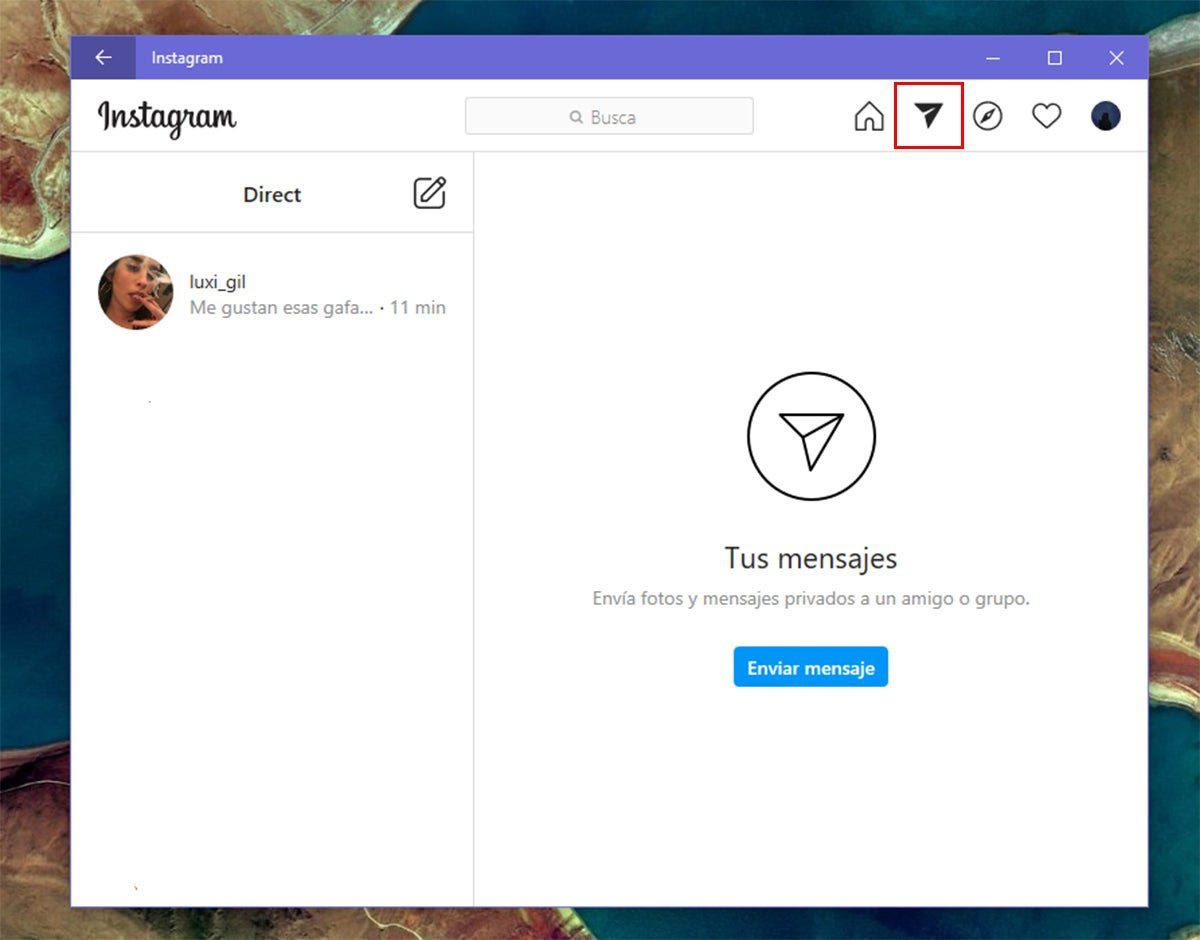Click the large circled paper plane icon
This screenshot has width=1200, height=940.
[811, 435]
